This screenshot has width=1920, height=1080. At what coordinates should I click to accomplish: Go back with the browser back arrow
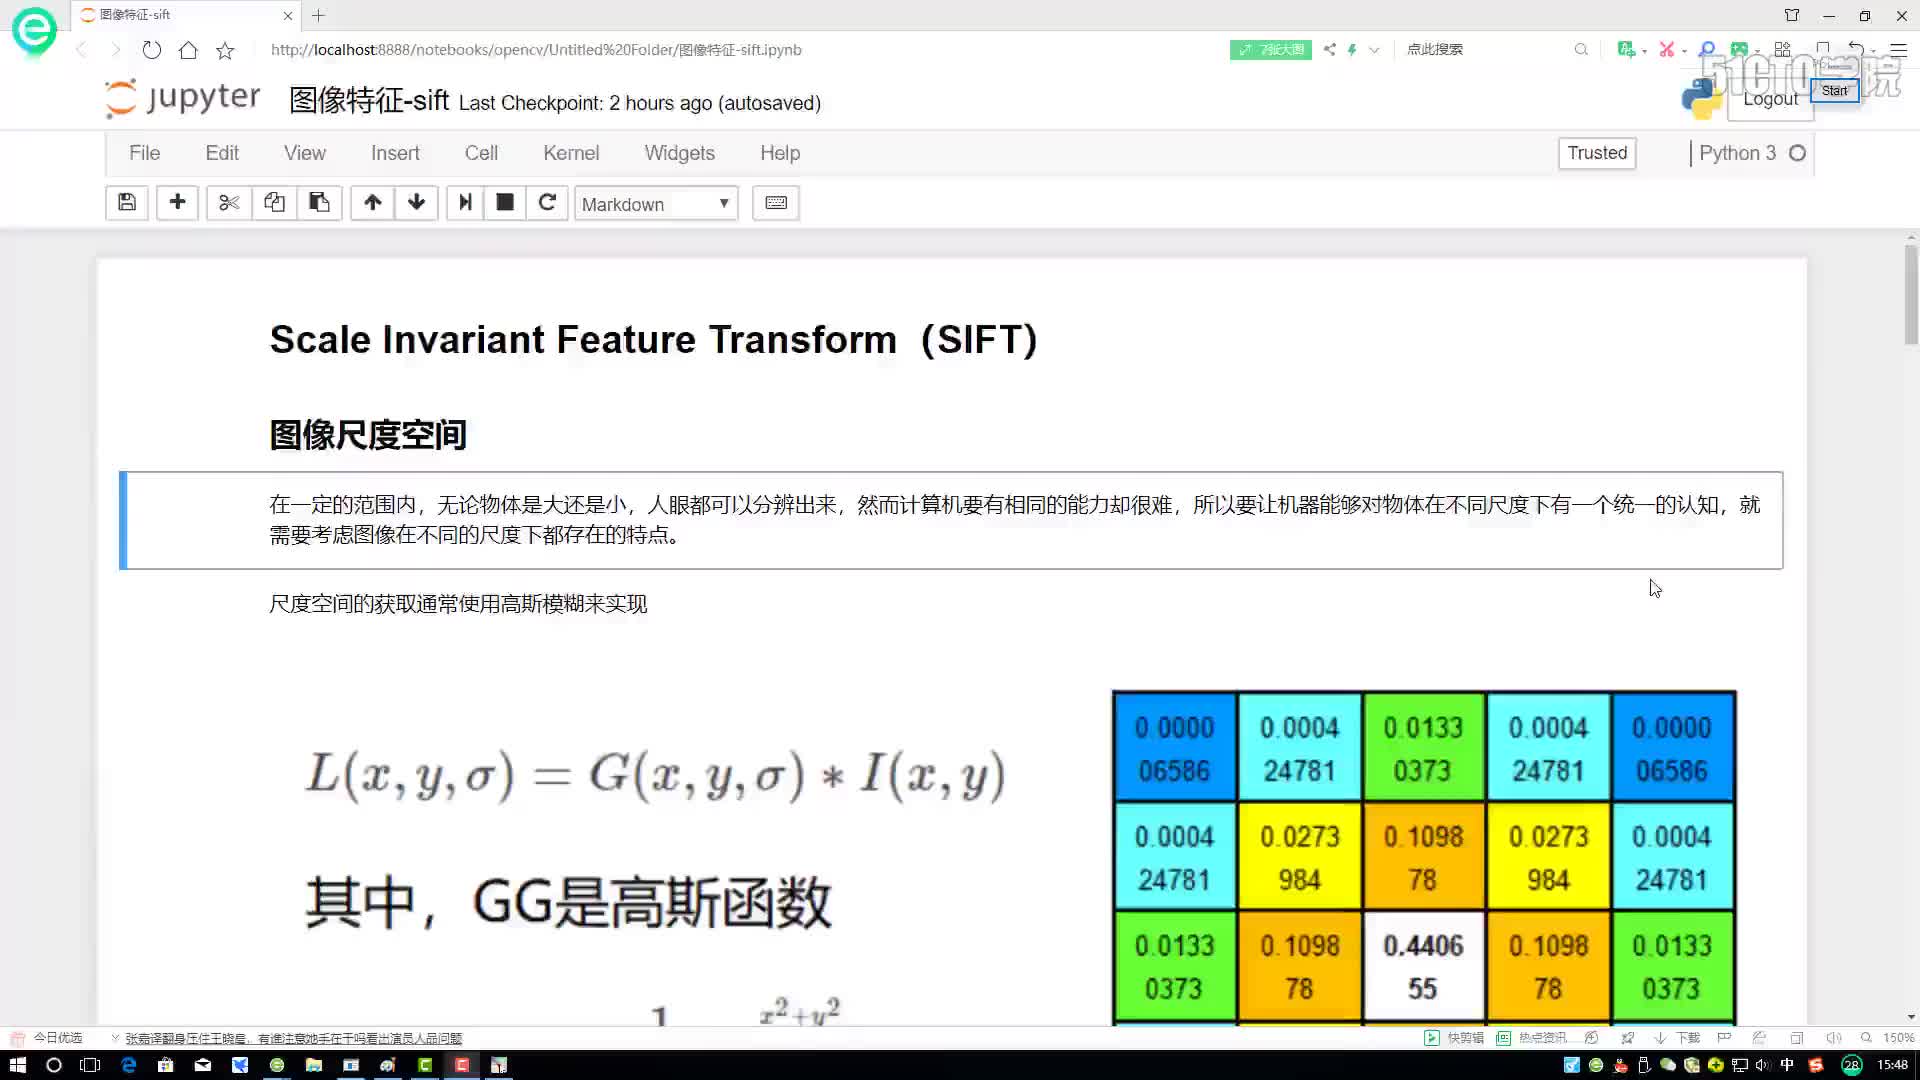(x=81, y=50)
